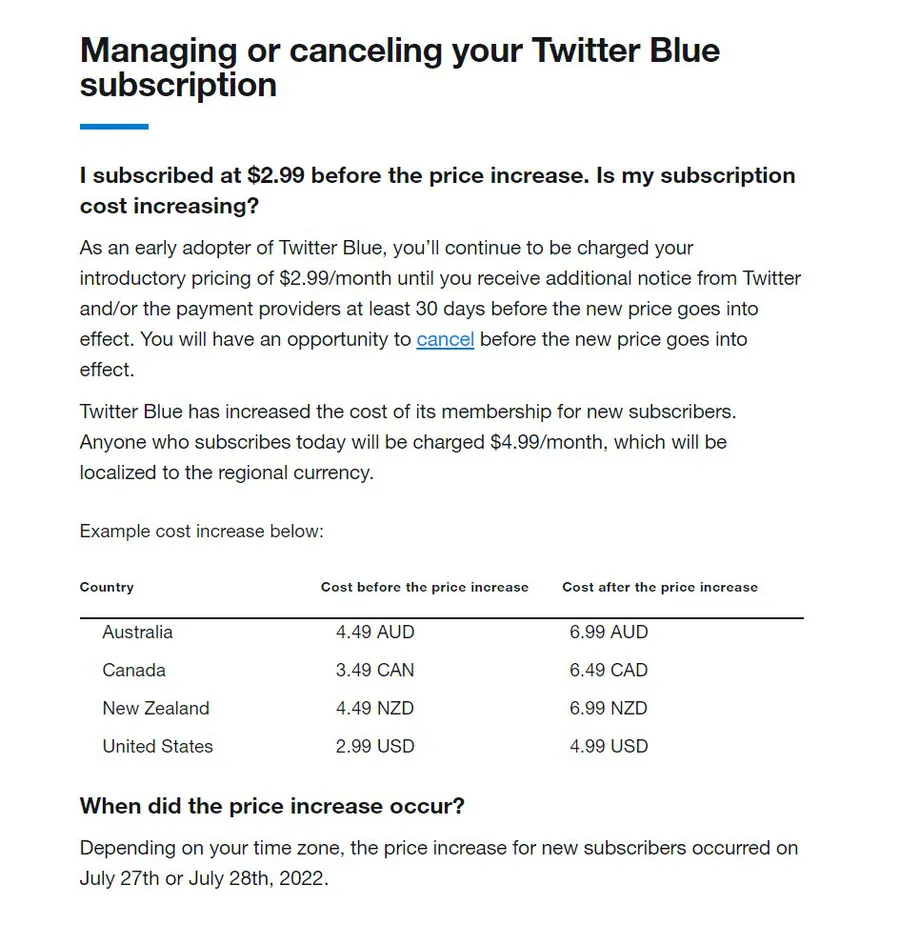
Task: Select the 'Australia' table cell
Action: [x=137, y=632]
